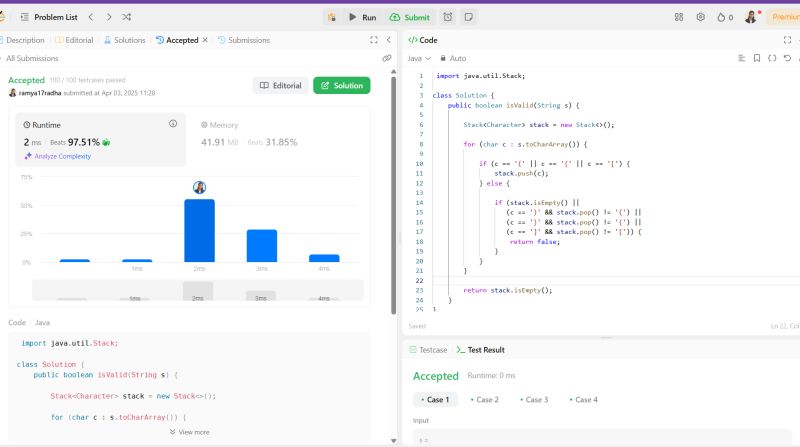This screenshot has width=800, height=447.
Task: Select the 2ms bar in runtime chart
Action: pyautogui.click(x=199, y=231)
